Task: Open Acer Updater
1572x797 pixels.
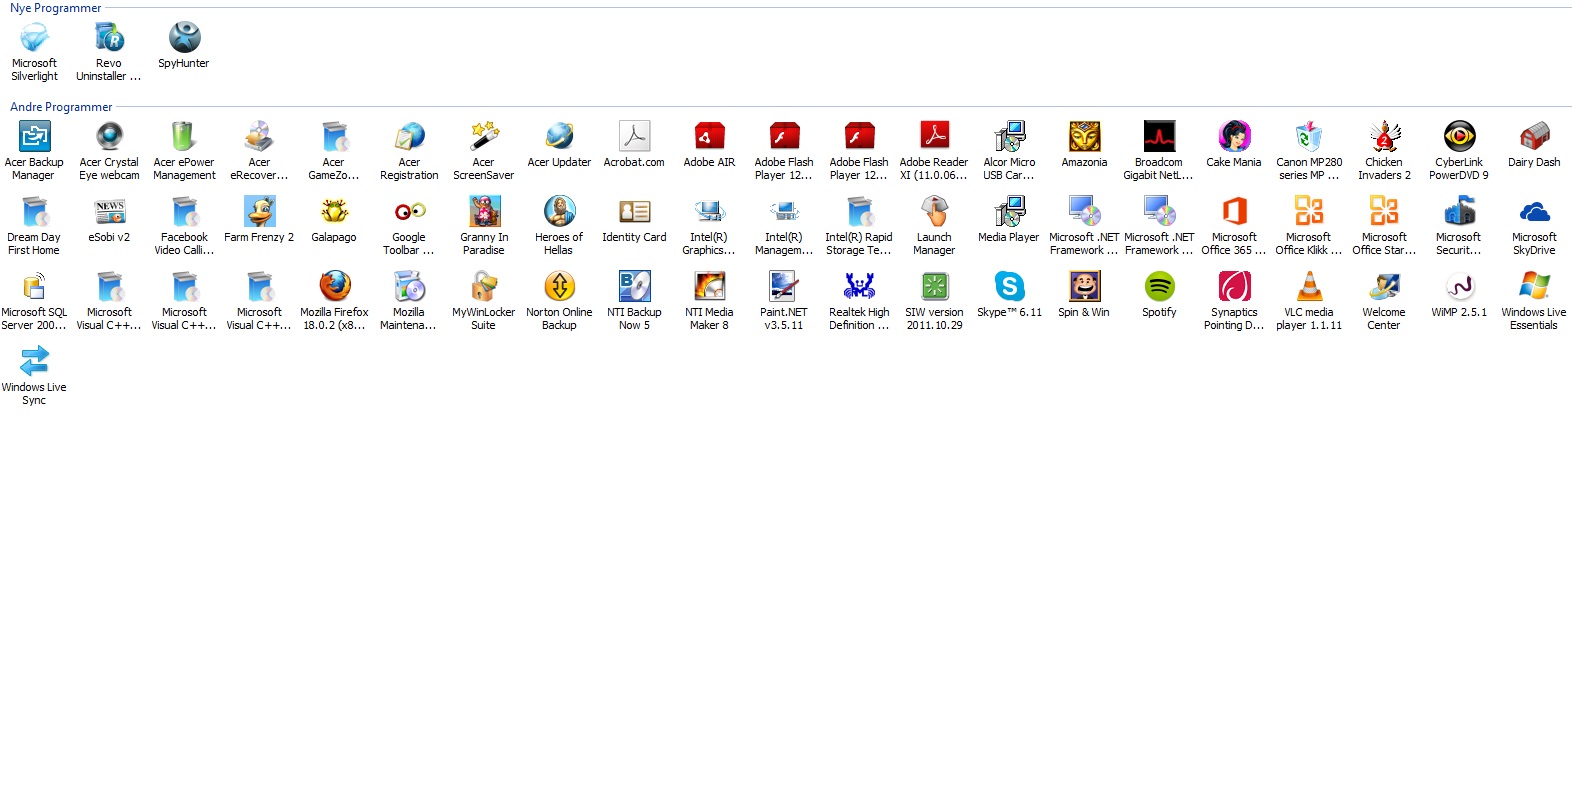Action: tap(559, 136)
